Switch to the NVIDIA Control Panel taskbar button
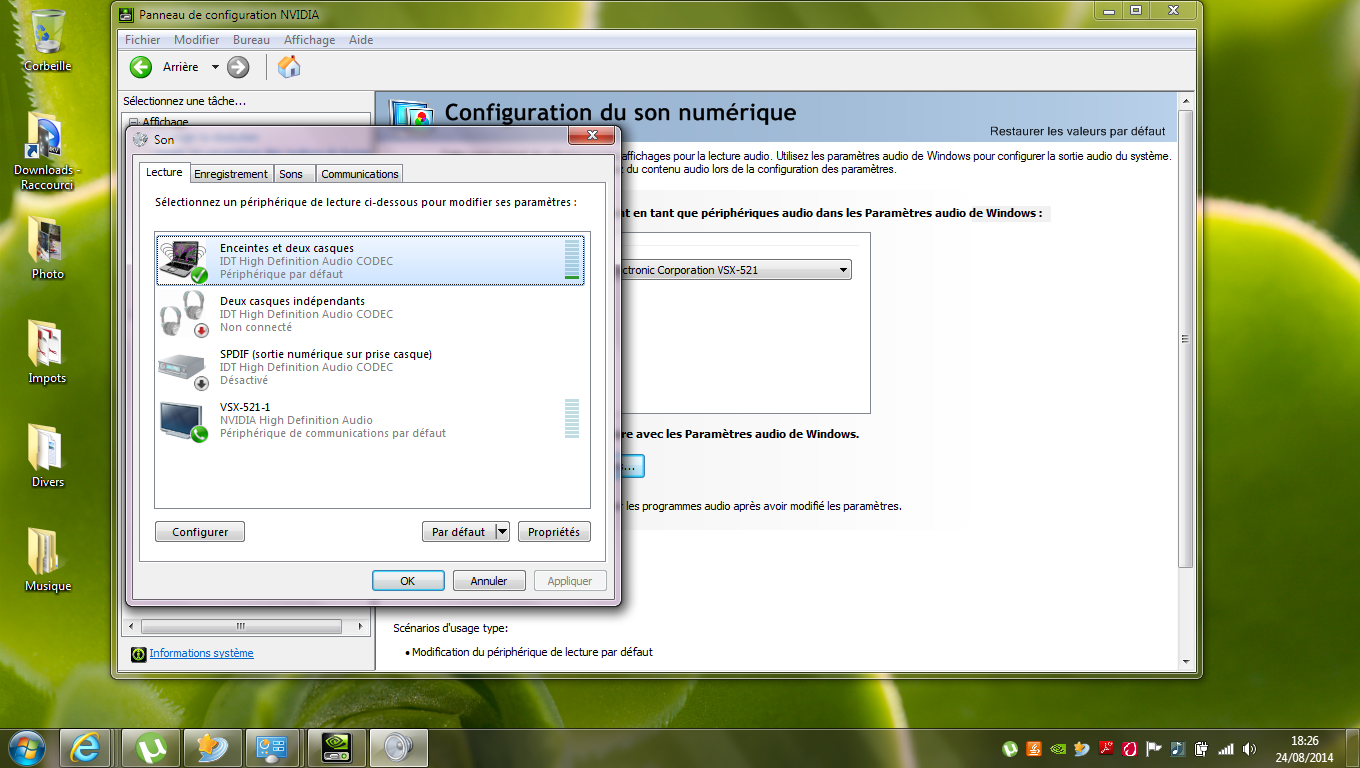Image resolution: width=1360 pixels, height=768 pixels. 337,747
